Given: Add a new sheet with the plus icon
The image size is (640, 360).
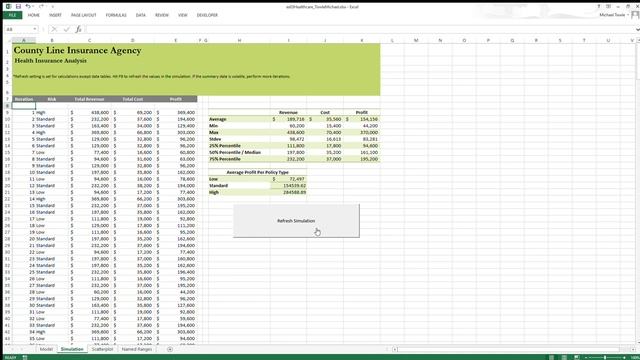Looking at the screenshot, I should [170, 349].
